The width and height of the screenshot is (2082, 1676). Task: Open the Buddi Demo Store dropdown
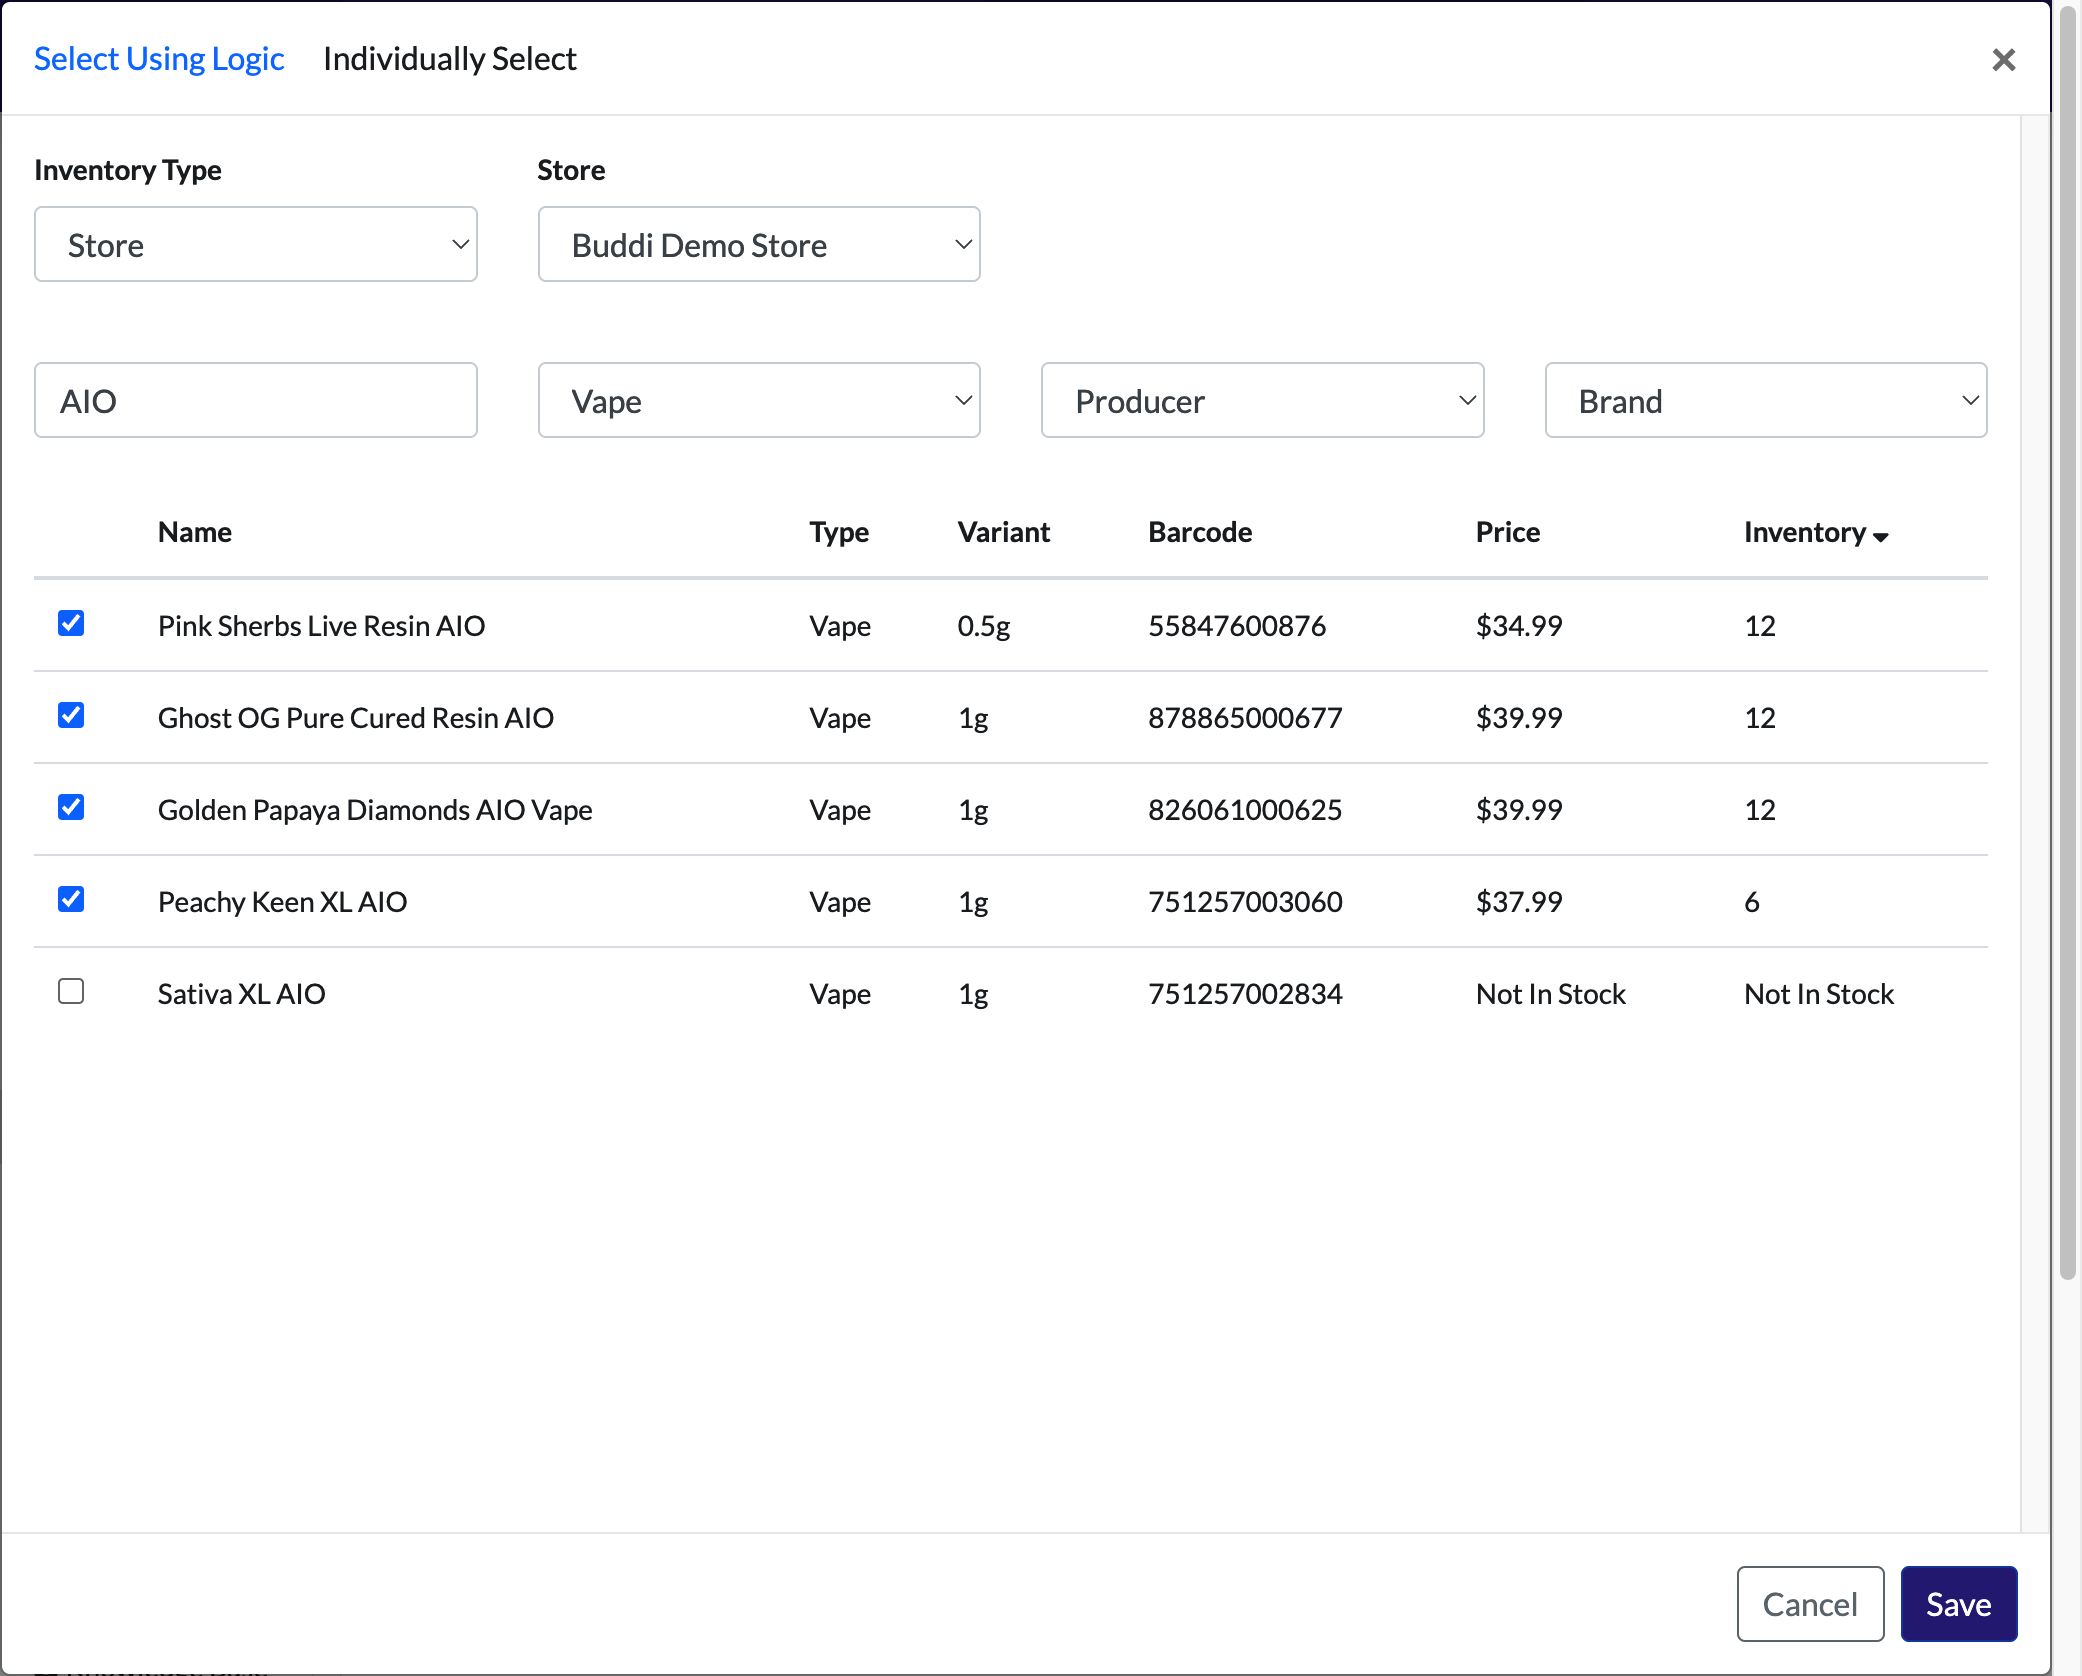[759, 244]
